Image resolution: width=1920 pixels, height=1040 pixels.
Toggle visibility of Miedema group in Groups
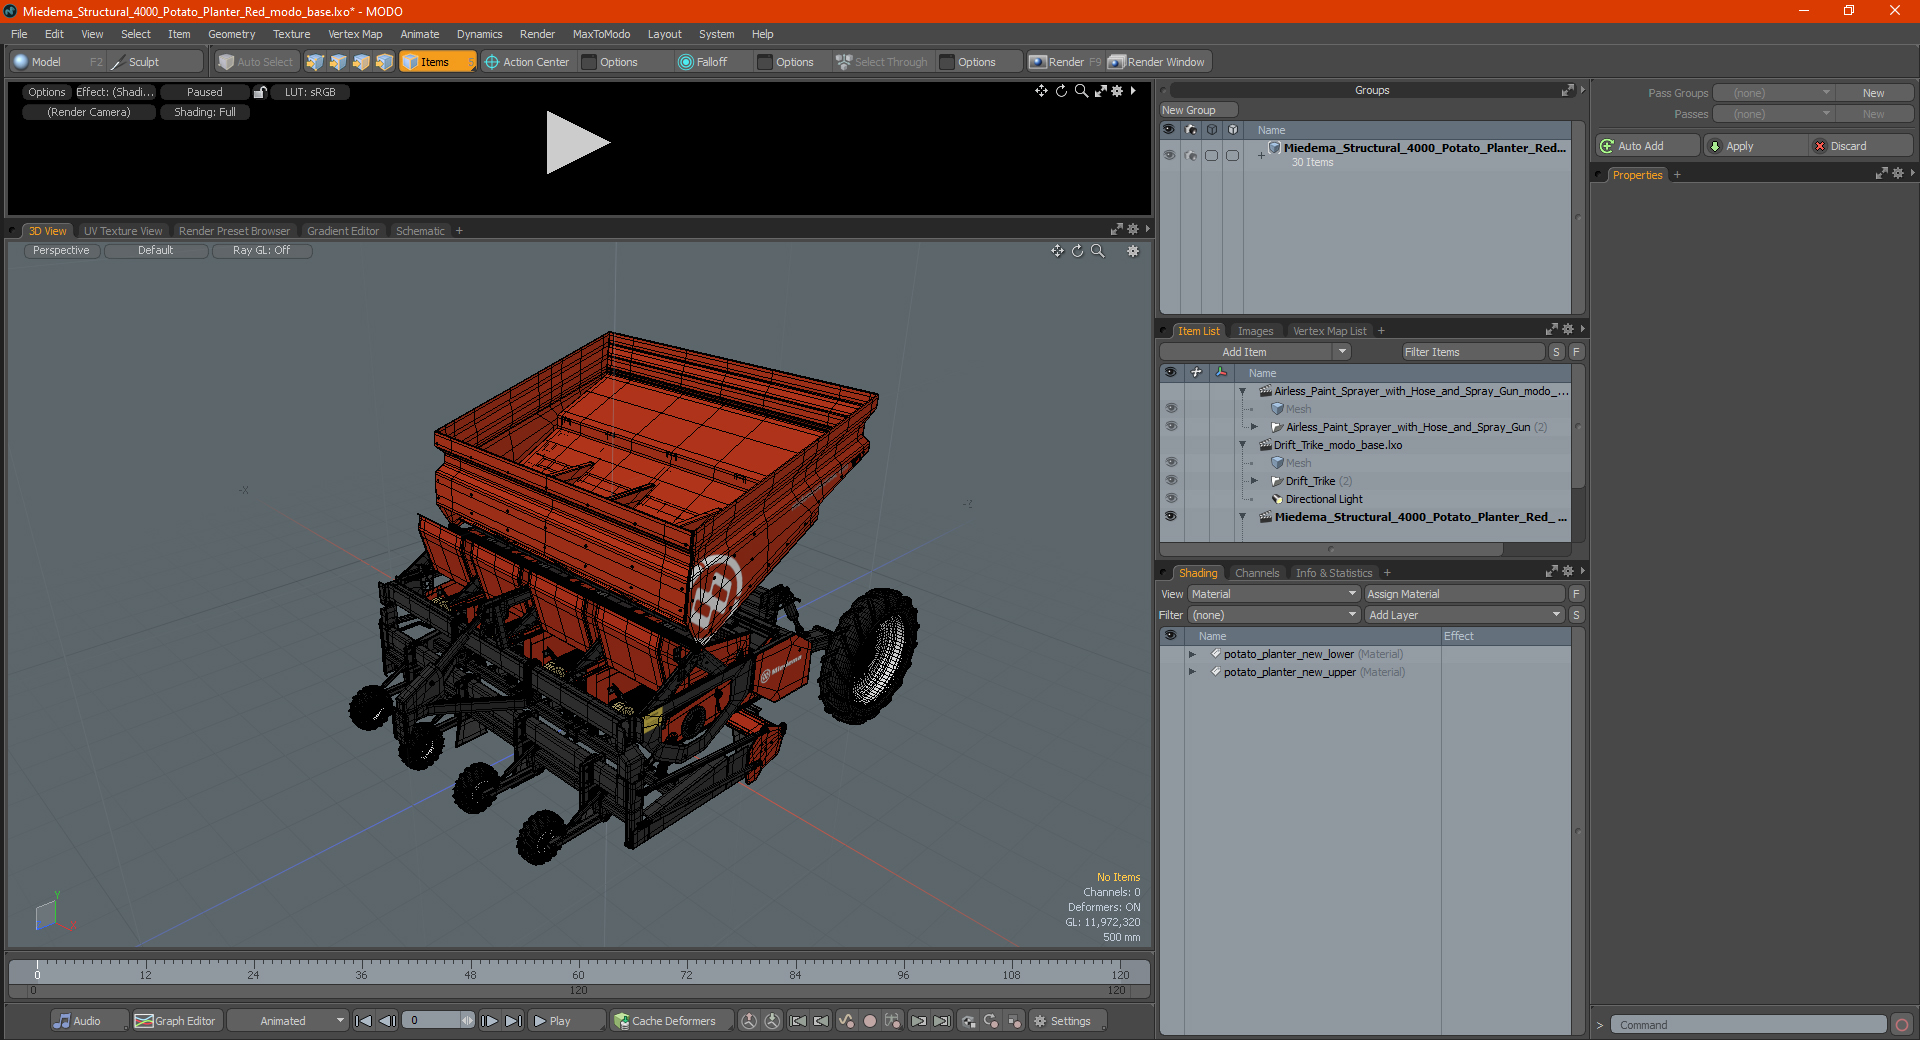click(1169, 155)
